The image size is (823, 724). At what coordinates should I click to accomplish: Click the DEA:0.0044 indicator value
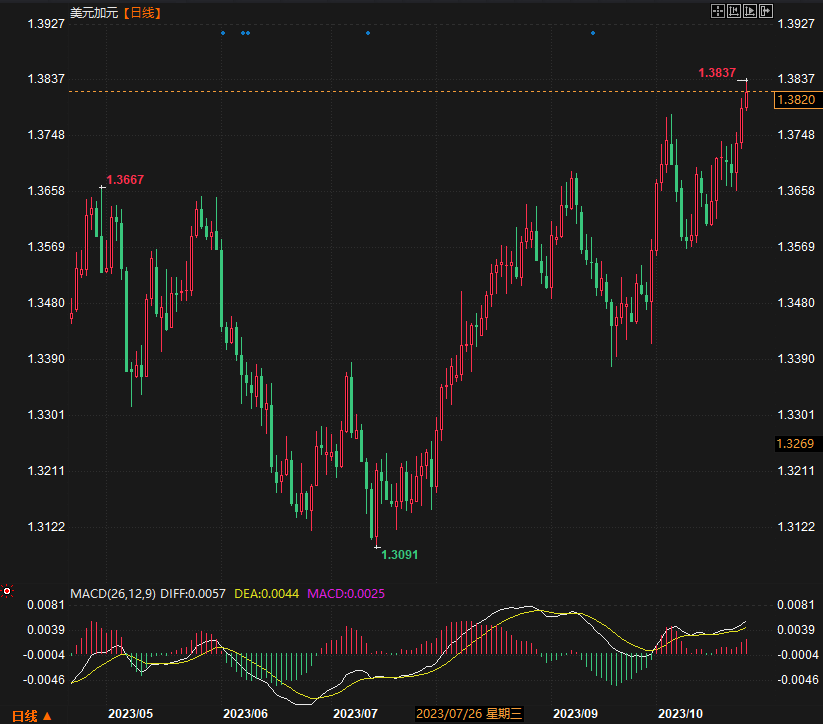pos(266,593)
